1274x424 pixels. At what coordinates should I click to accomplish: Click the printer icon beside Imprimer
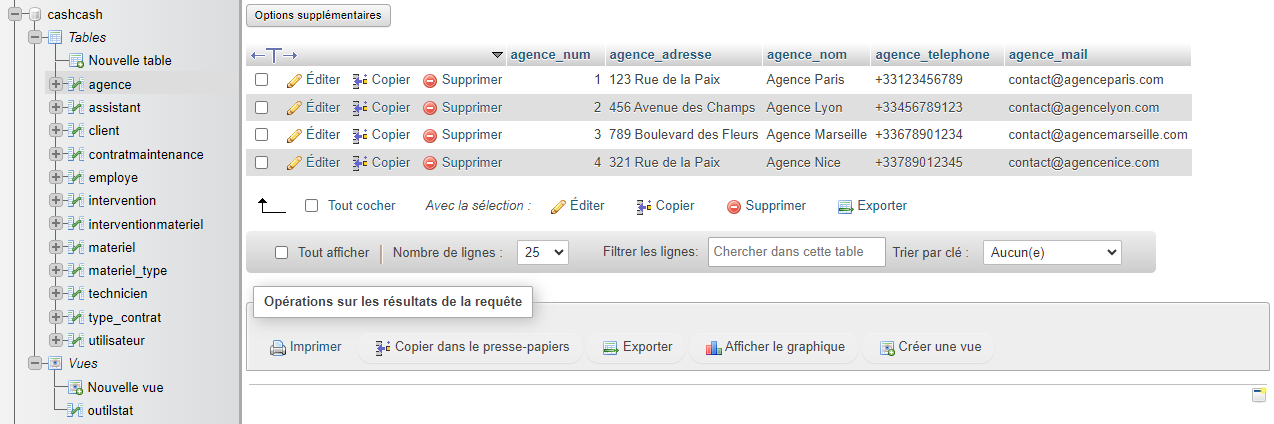[278, 348]
